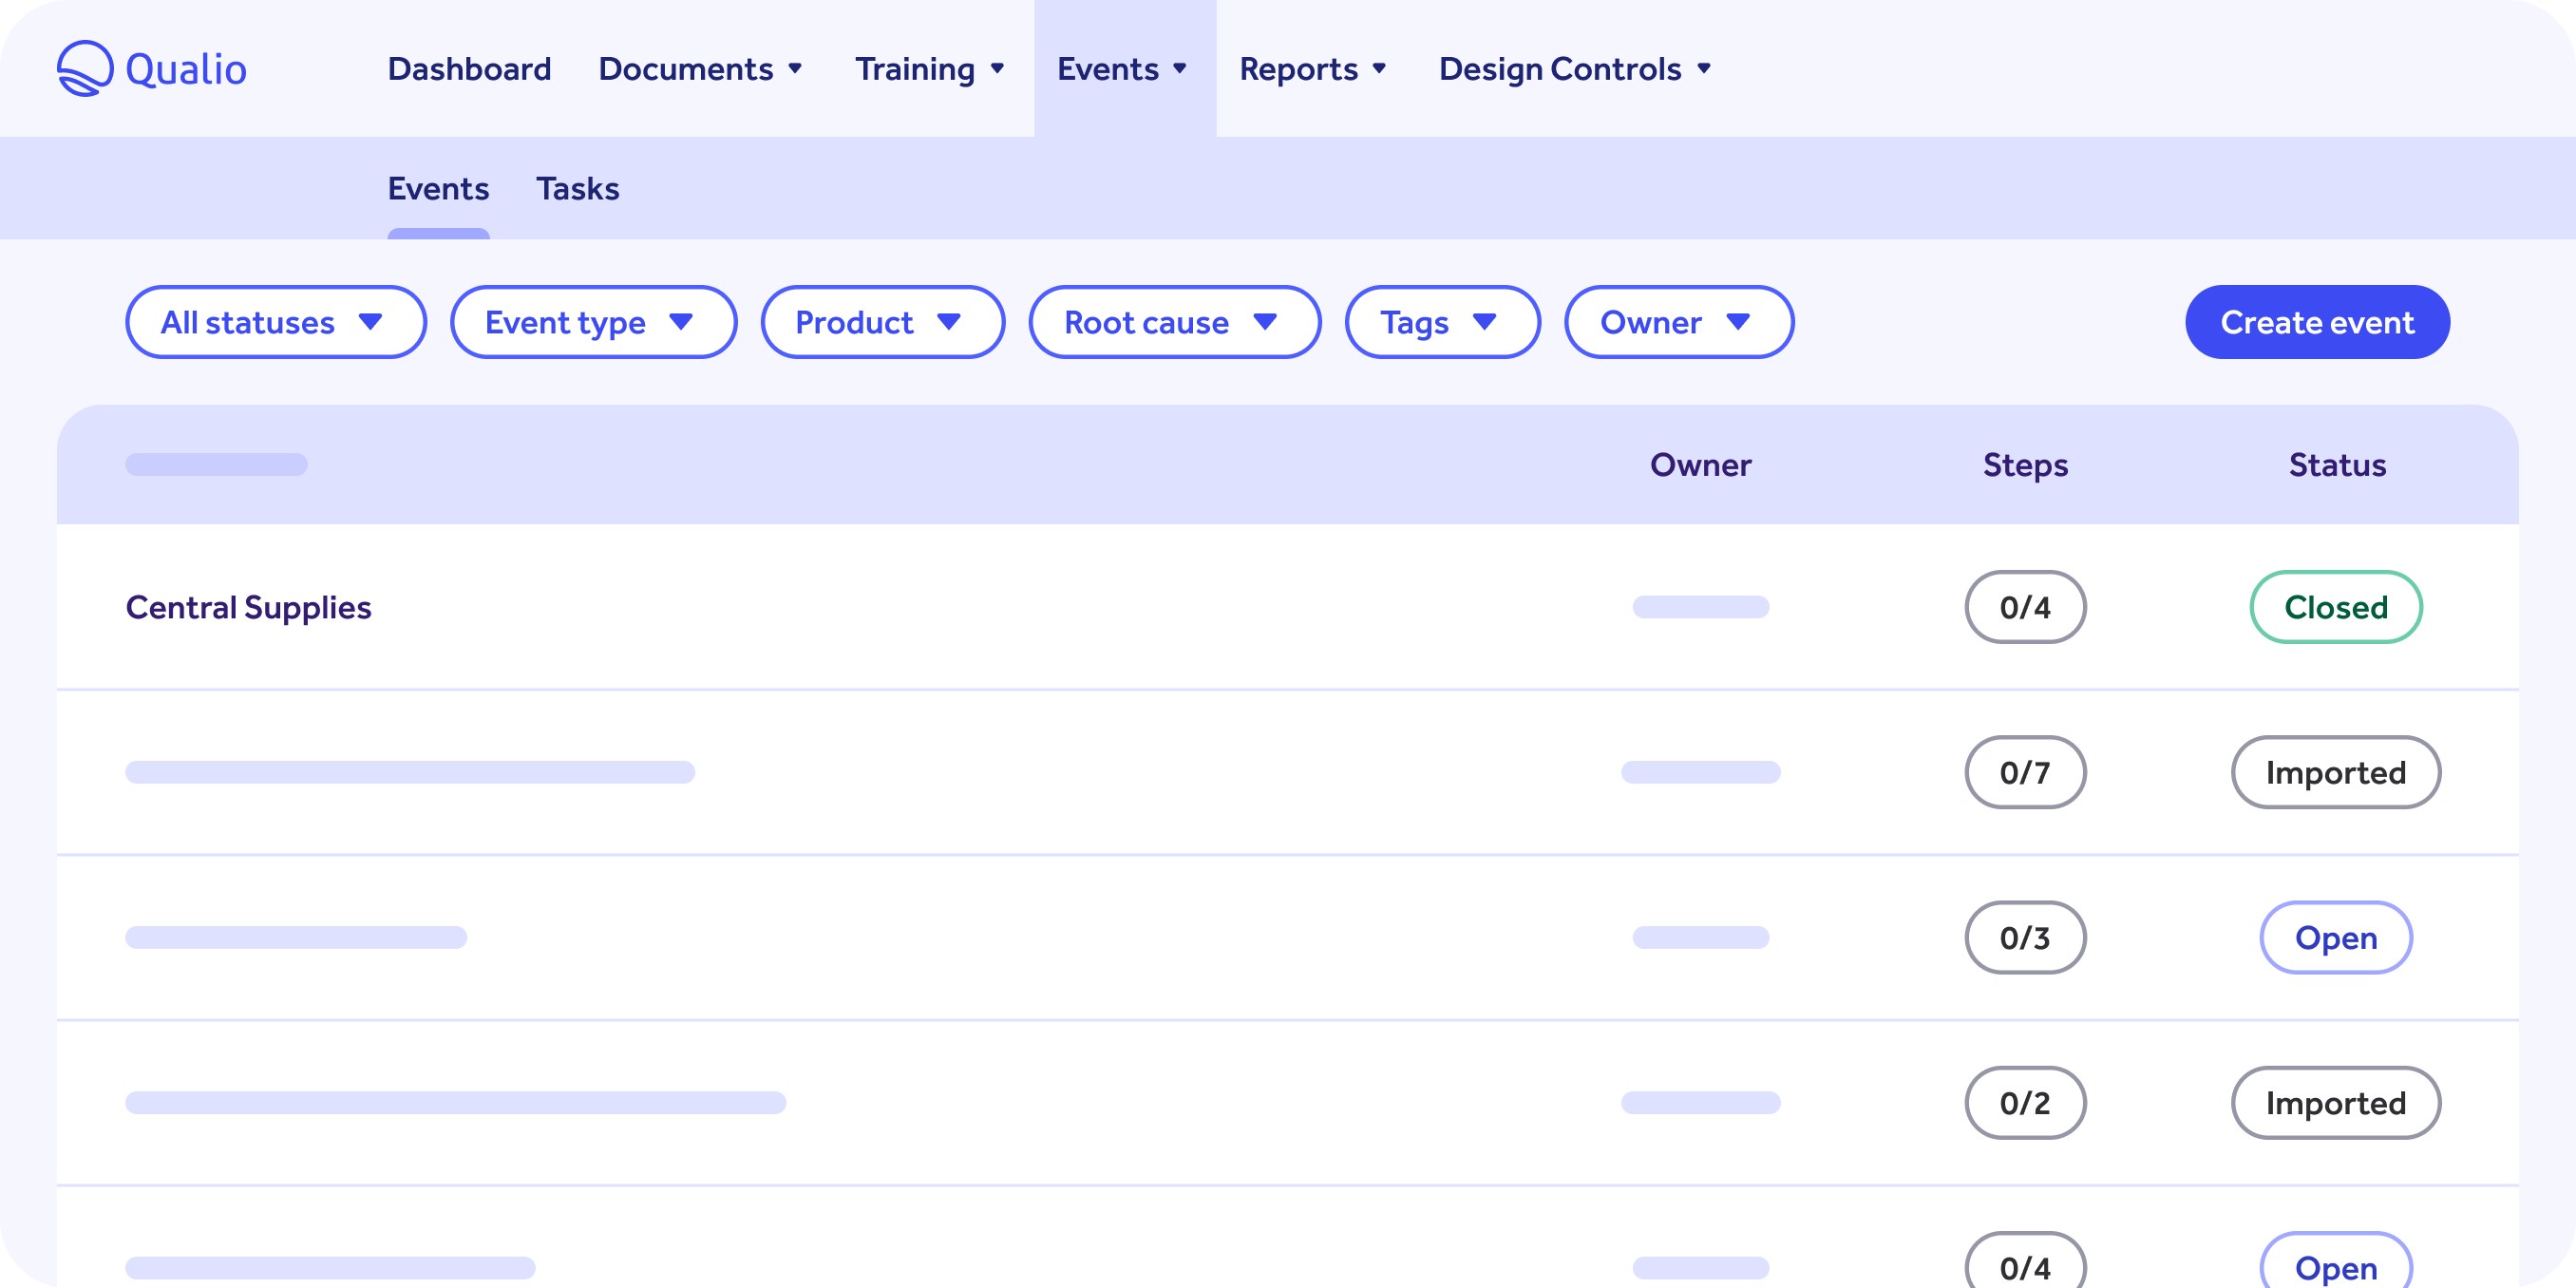Open the Product filter
The image size is (2576, 1288).
(882, 322)
